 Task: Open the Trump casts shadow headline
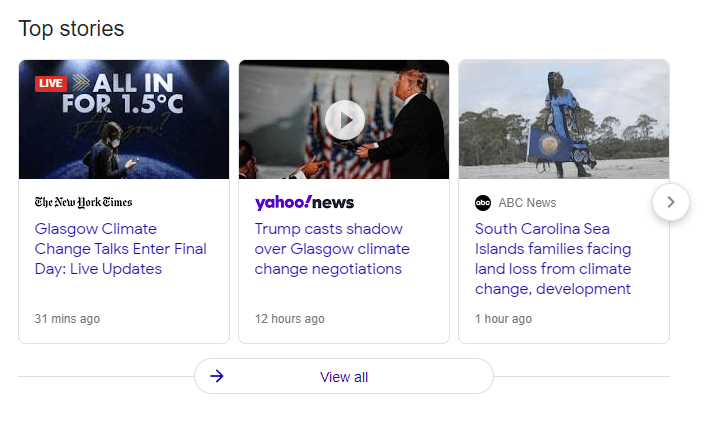[332, 249]
